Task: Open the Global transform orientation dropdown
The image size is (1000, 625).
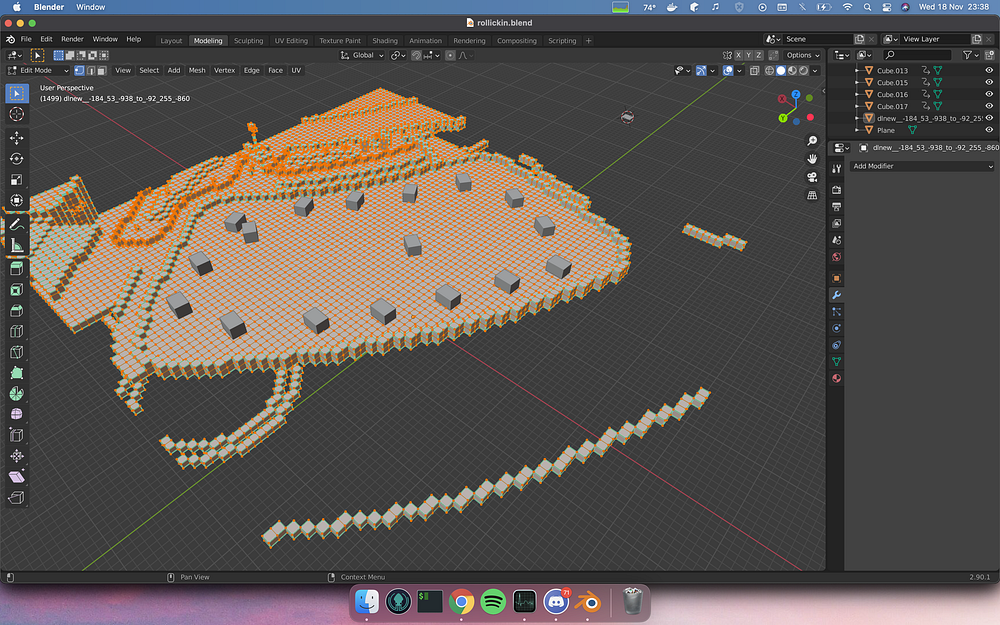Action: pos(361,55)
